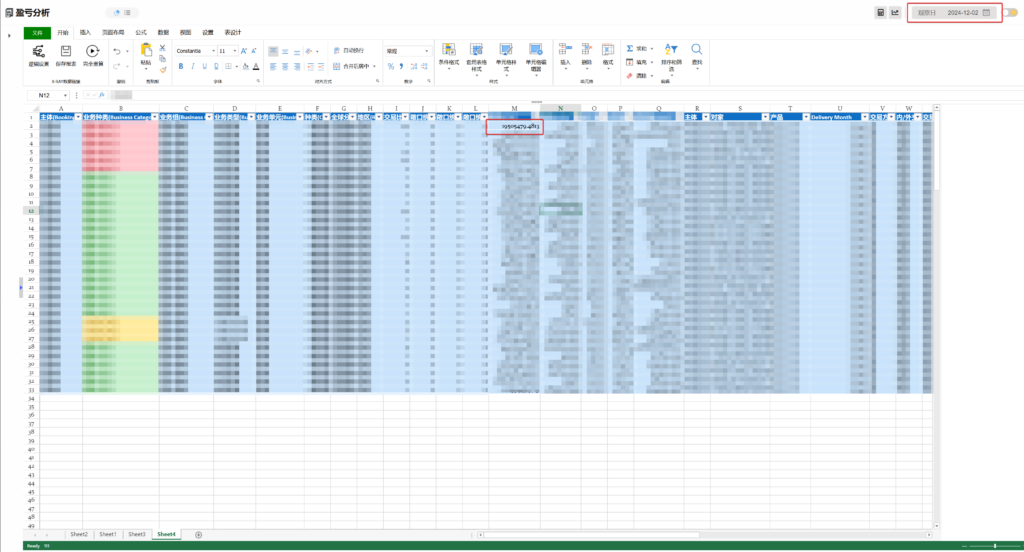1024x552 pixels.
Task: Run 完全重算 full recalculation
Action: pyautogui.click(x=92, y=51)
